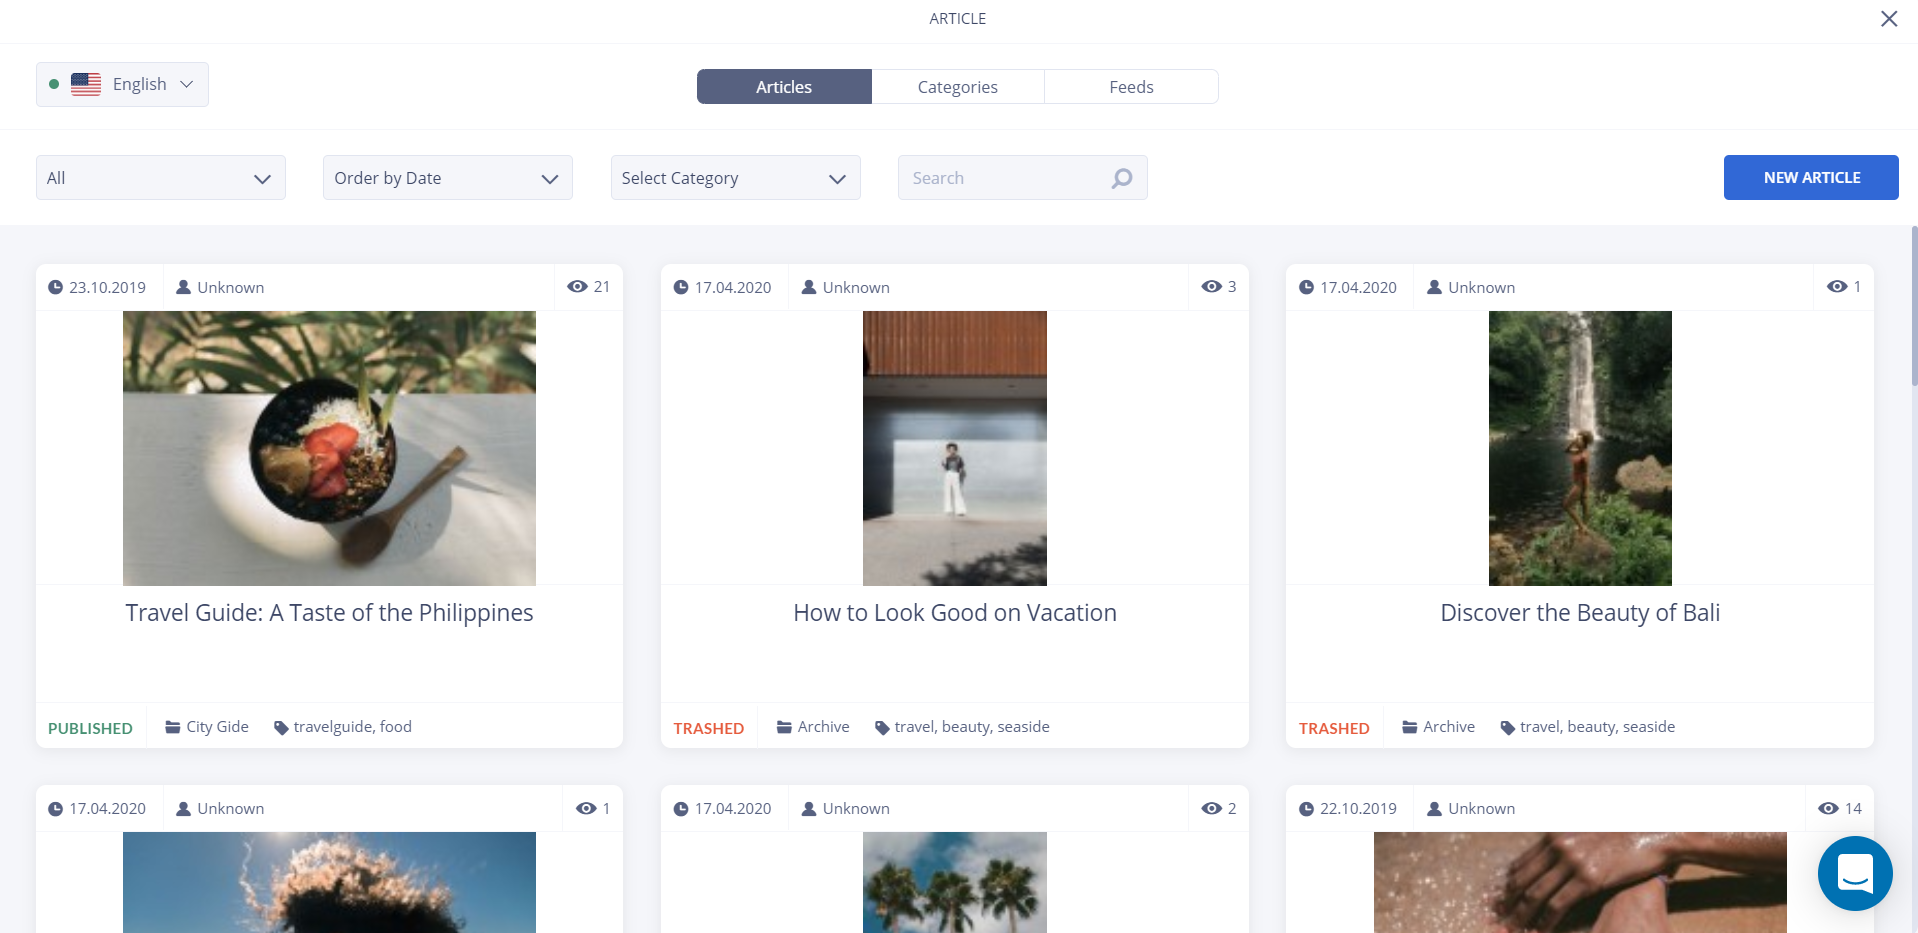Click the author icon on Bali article

(x=1434, y=288)
